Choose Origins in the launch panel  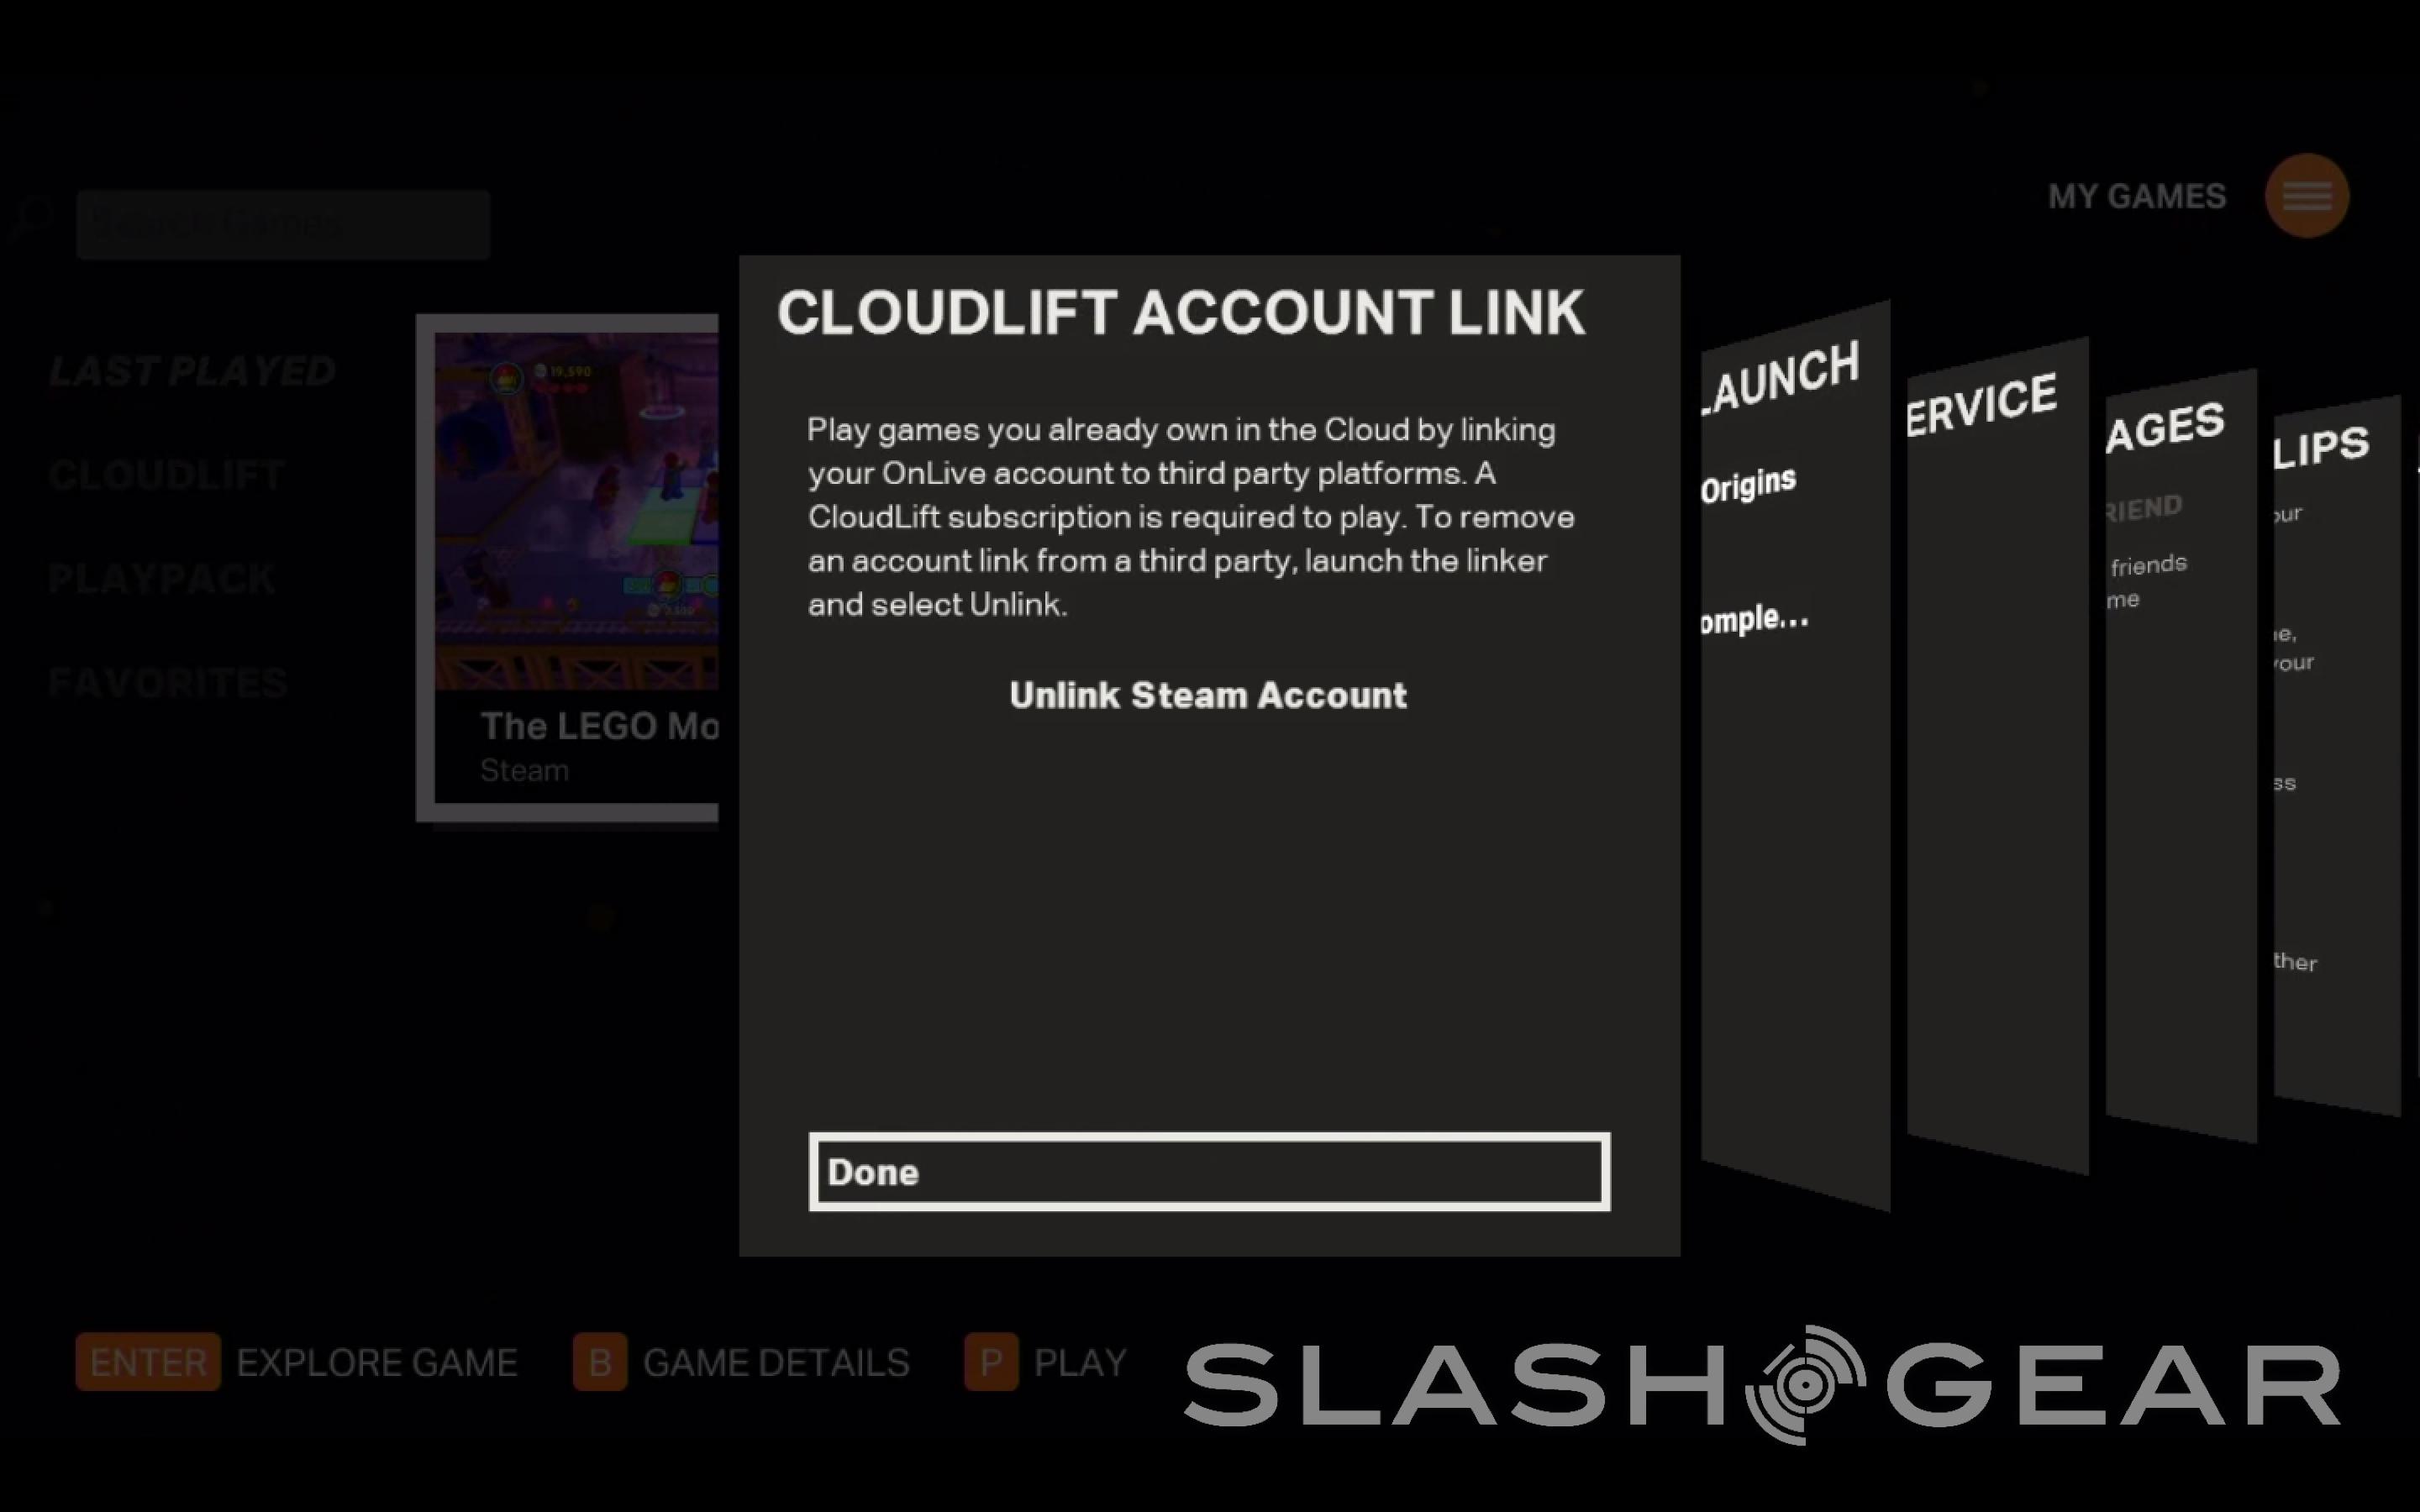coord(1748,484)
